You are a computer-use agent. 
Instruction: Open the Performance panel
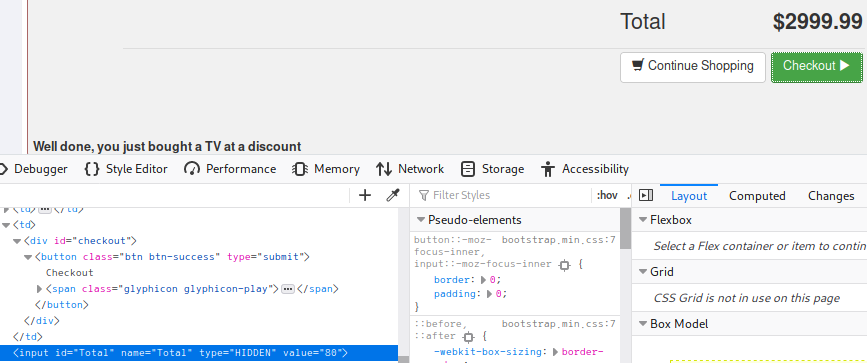point(230,169)
